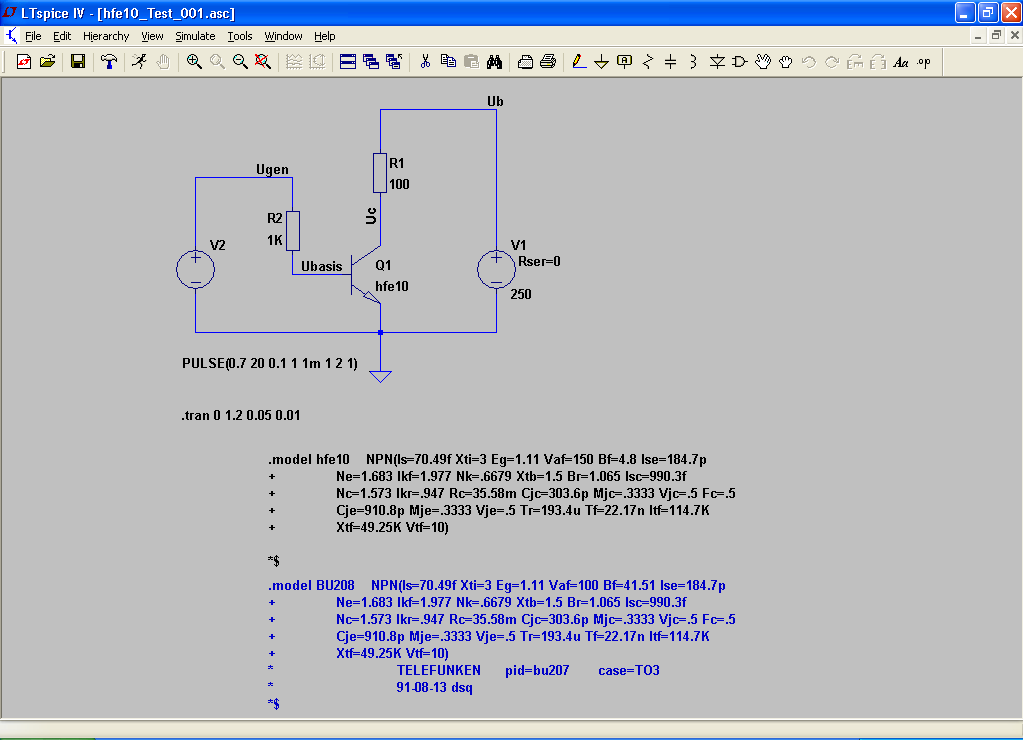
Task: Select the Place Capacitor tool
Action: (671, 62)
